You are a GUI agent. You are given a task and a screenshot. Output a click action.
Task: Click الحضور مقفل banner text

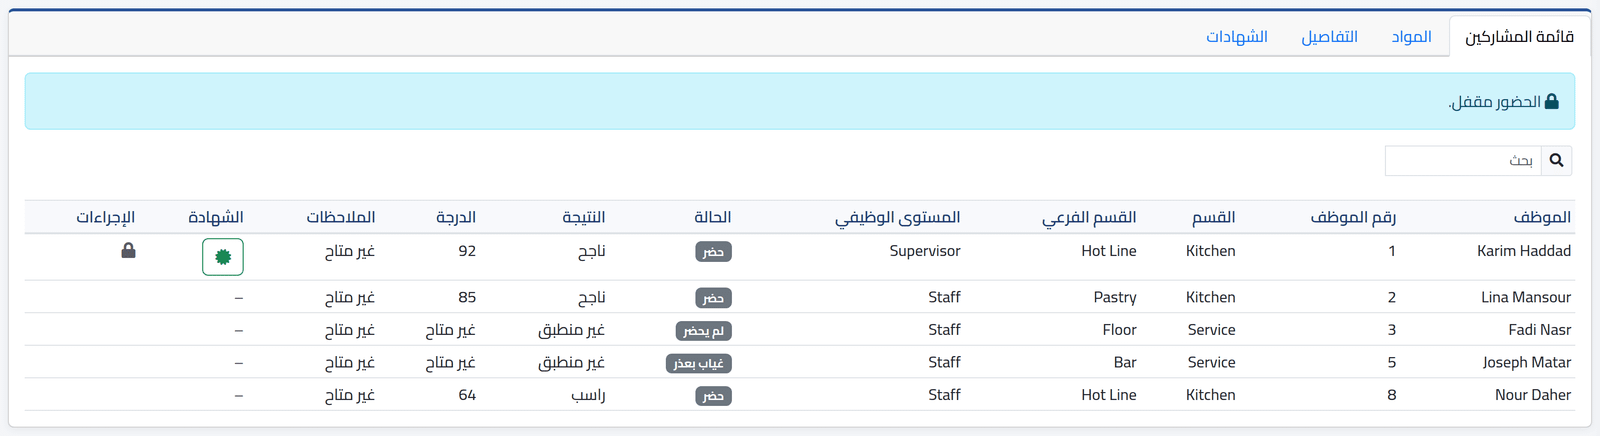coord(1494,102)
